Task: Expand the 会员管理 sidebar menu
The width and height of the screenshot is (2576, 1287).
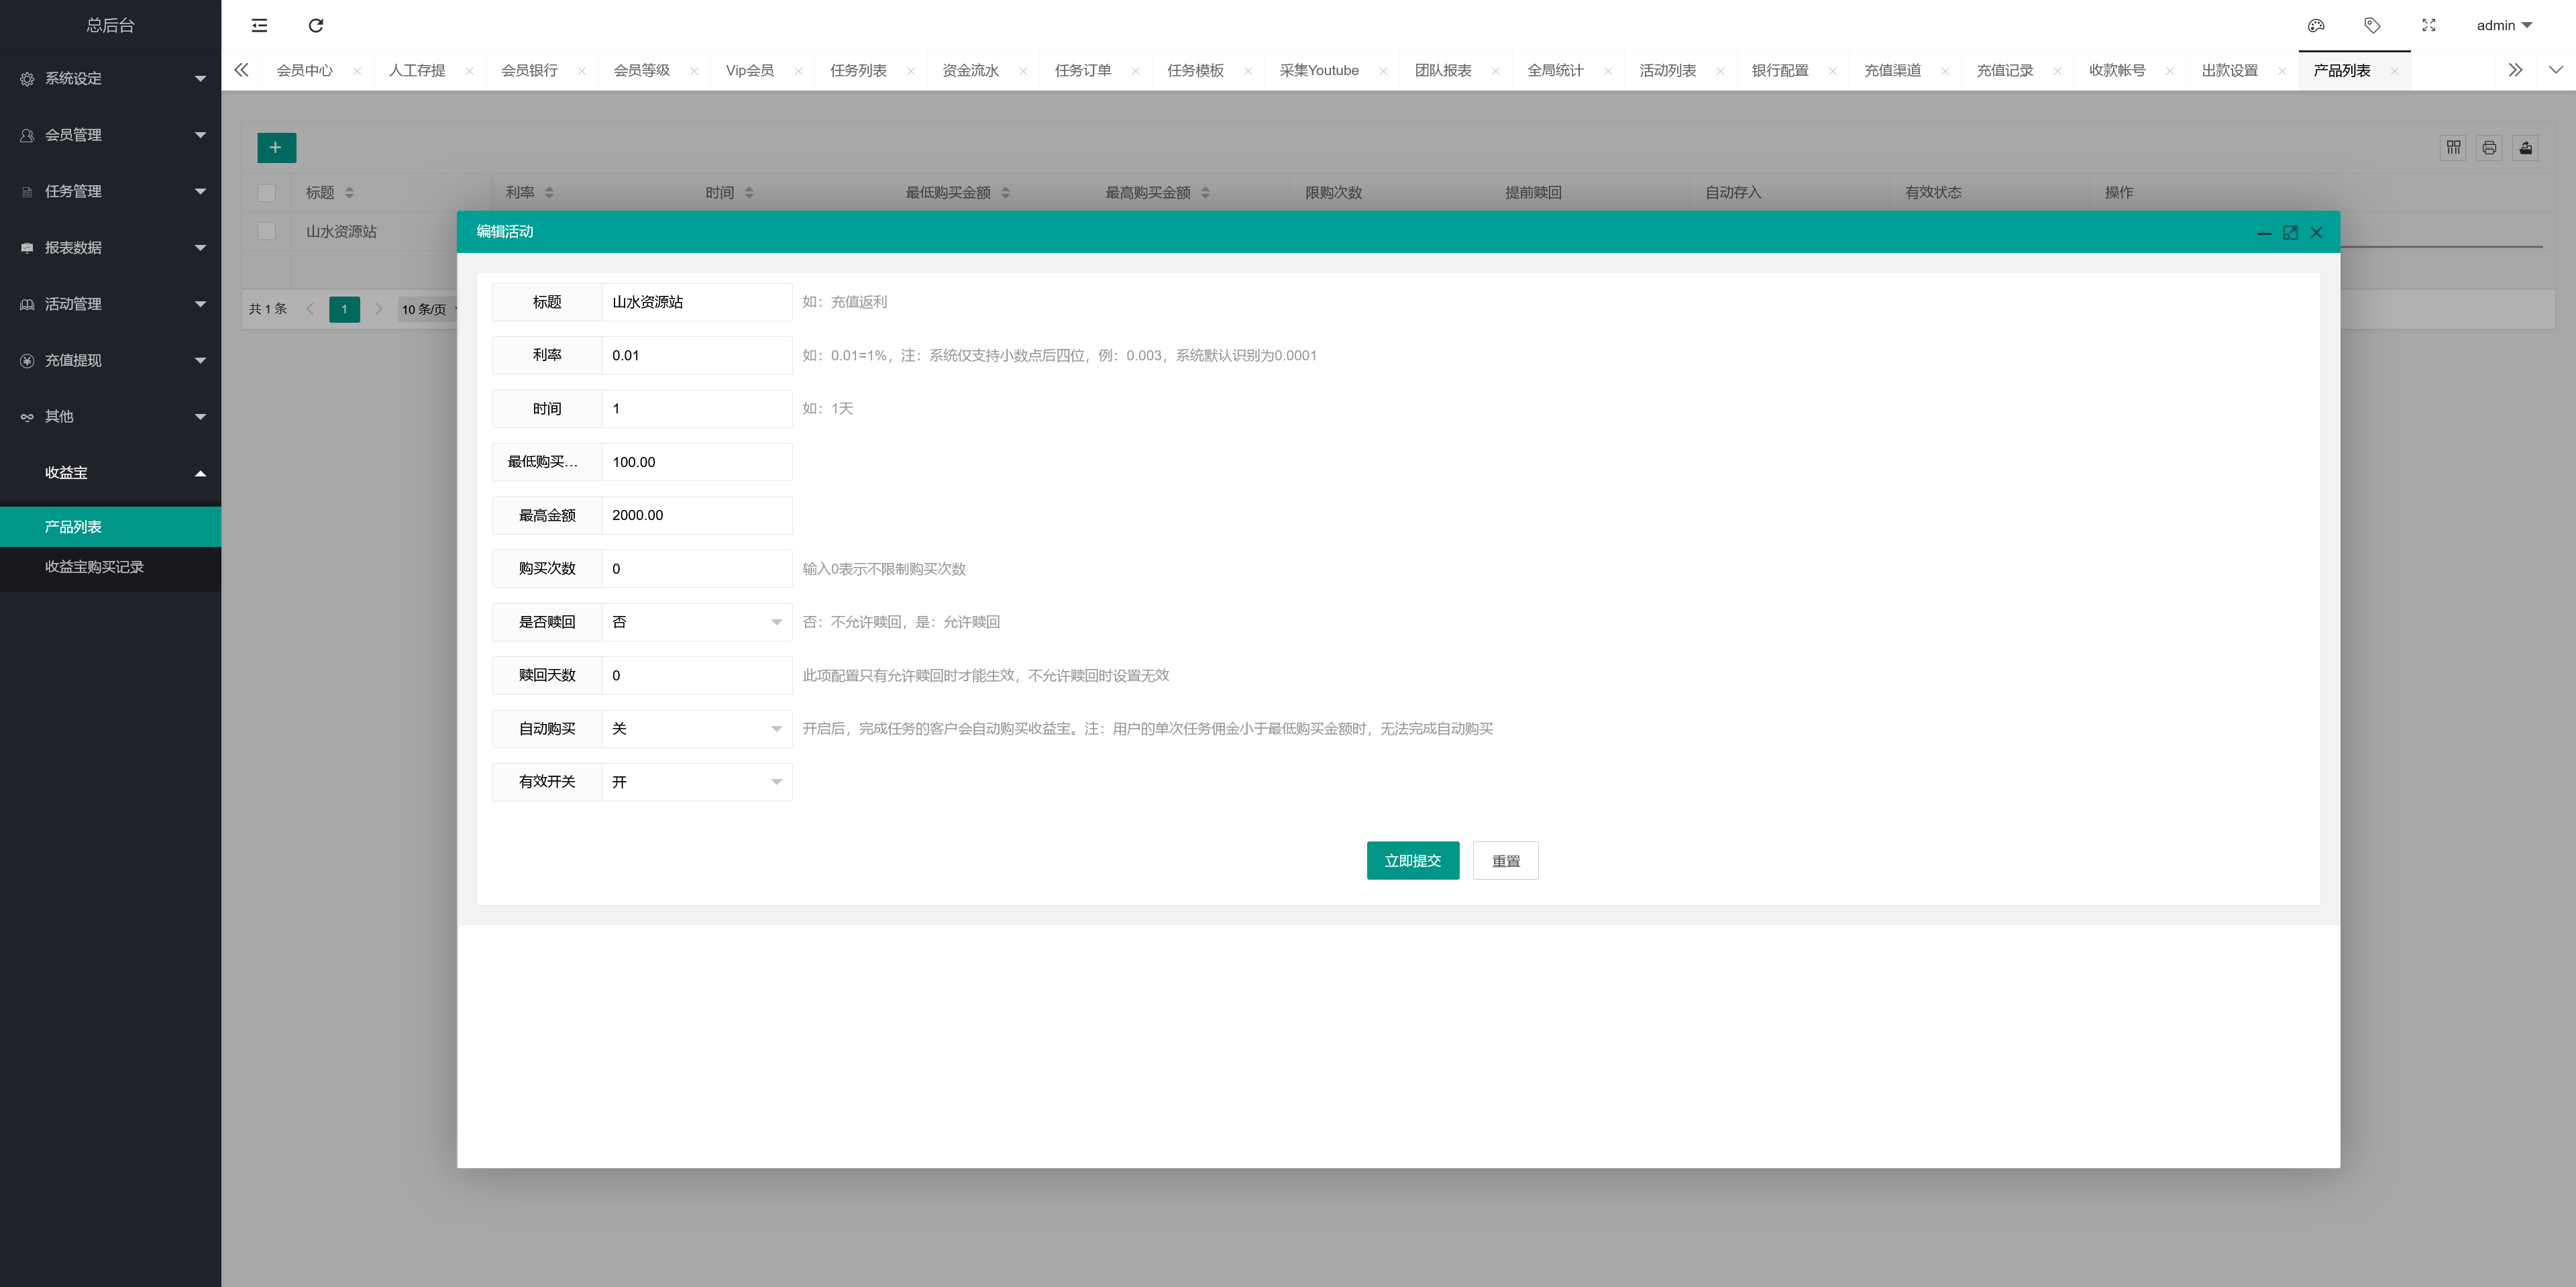Action: pos(110,135)
